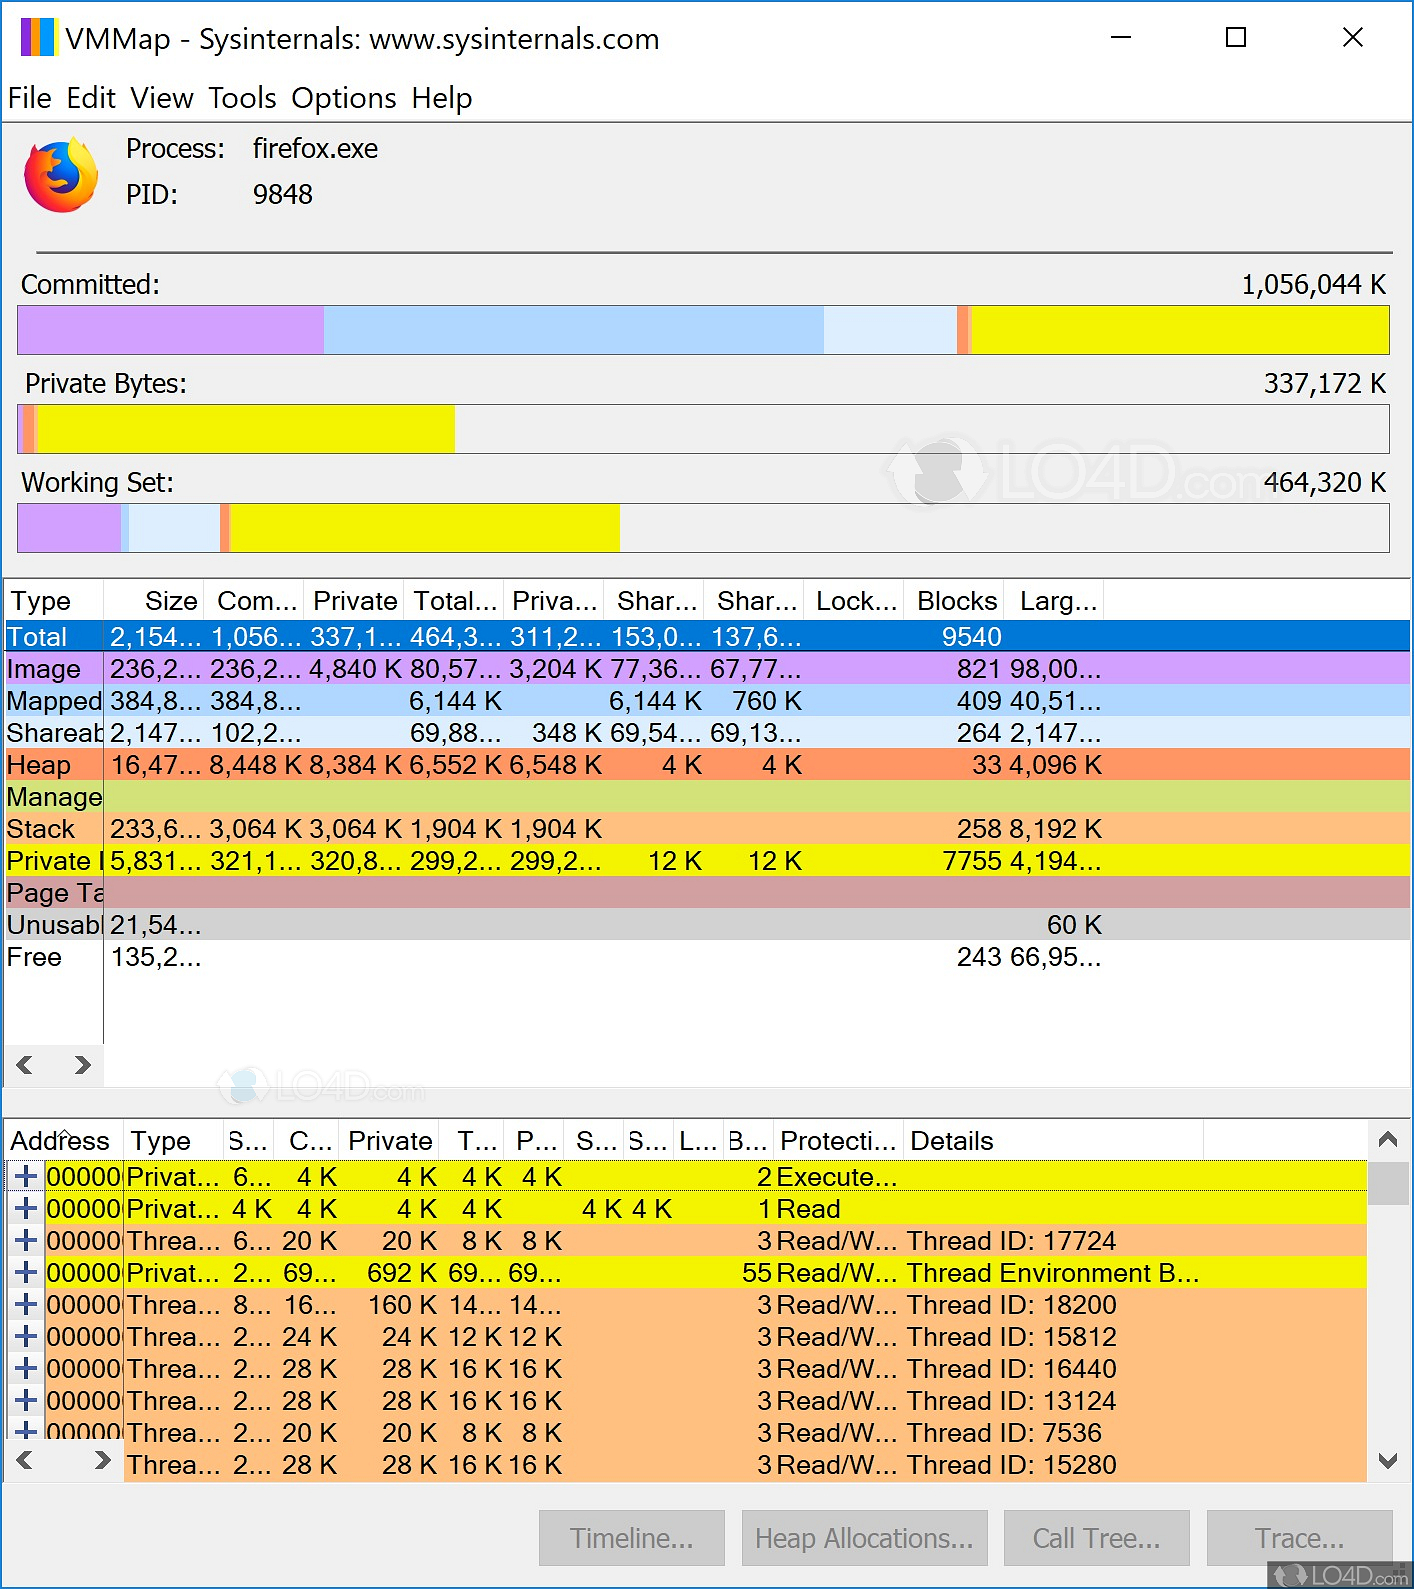Select the Private Data summary row
The width and height of the screenshot is (1414, 1589).
point(707,860)
